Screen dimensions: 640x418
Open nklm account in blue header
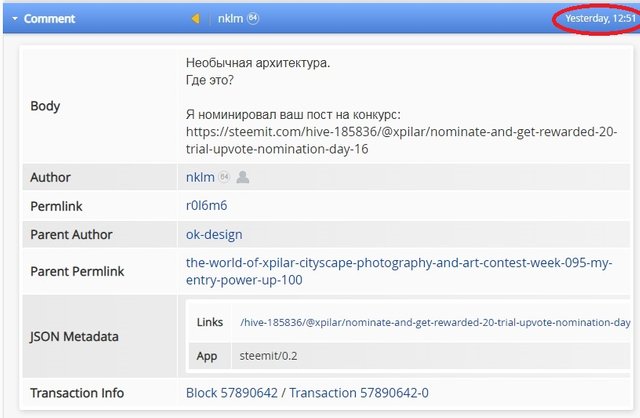[230, 18]
